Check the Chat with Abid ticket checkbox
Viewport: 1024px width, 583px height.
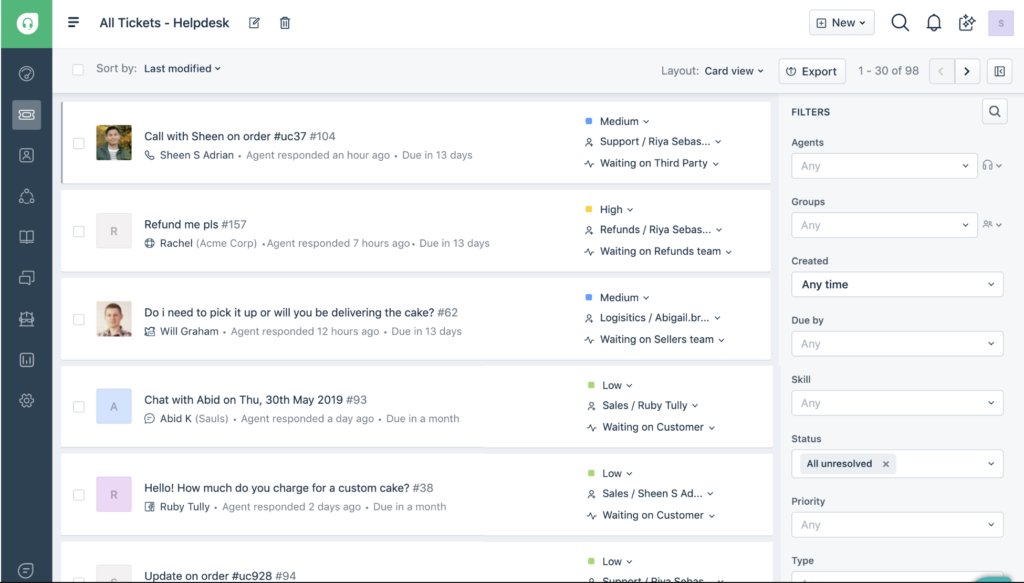78,407
